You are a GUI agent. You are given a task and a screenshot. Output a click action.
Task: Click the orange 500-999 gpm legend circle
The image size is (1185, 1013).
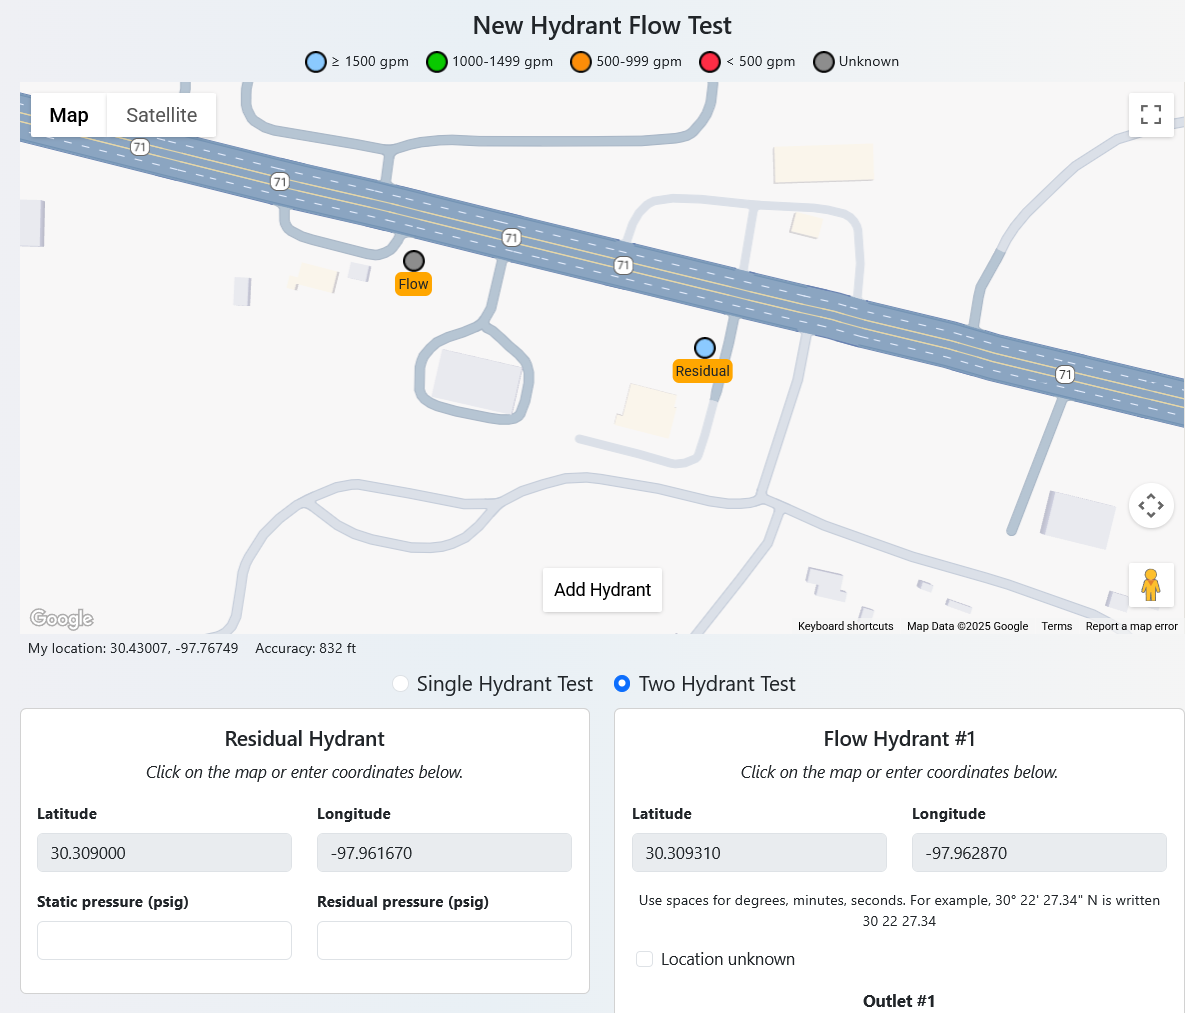click(x=581, y=62)
